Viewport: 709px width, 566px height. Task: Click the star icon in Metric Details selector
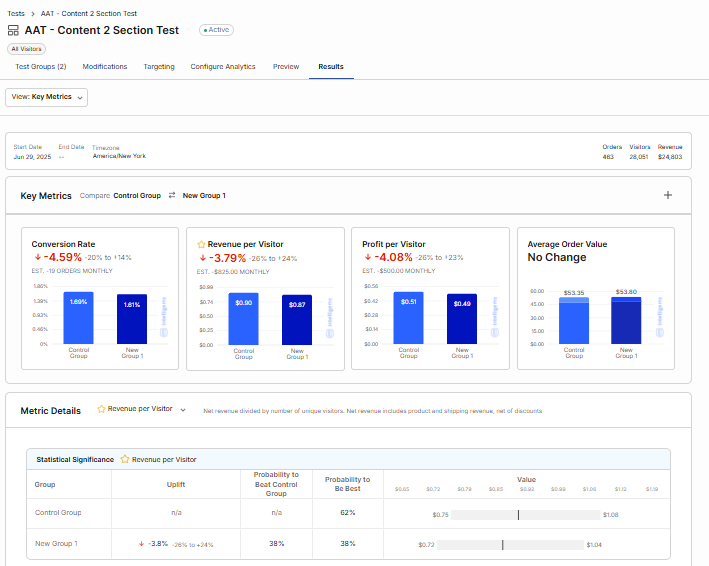tap(101, 409)
